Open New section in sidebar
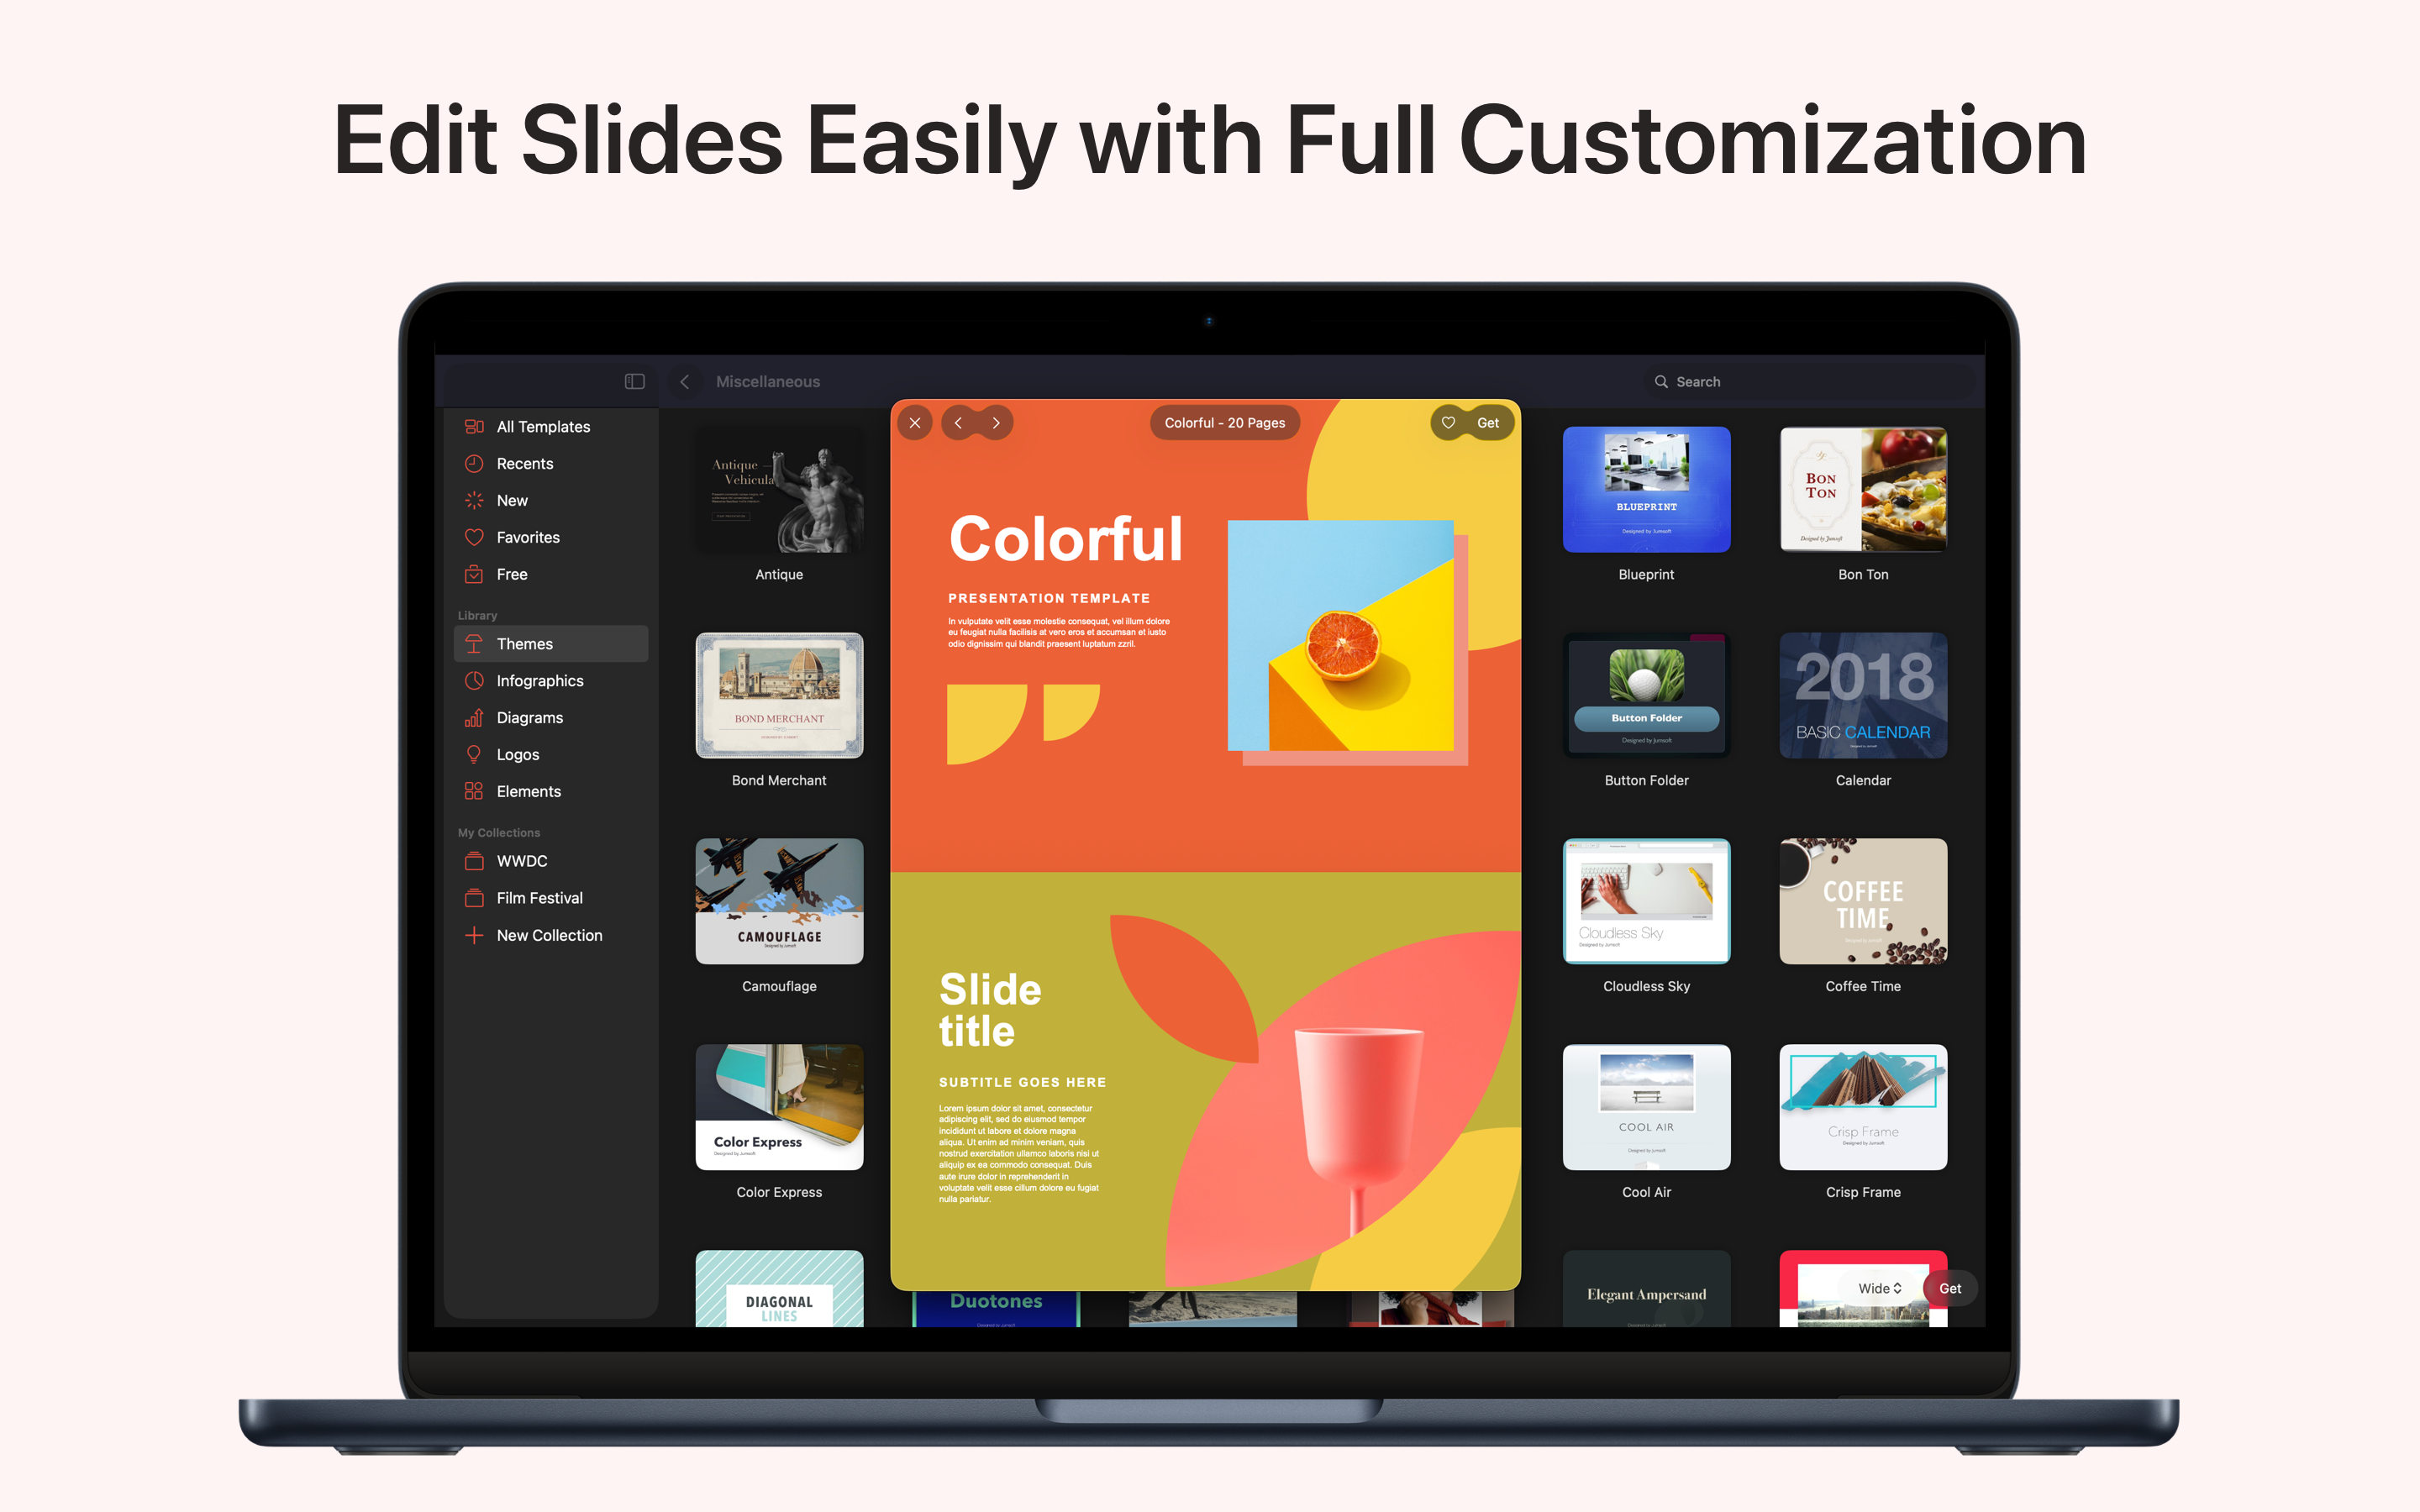2420x1512 pixels. 551,501
